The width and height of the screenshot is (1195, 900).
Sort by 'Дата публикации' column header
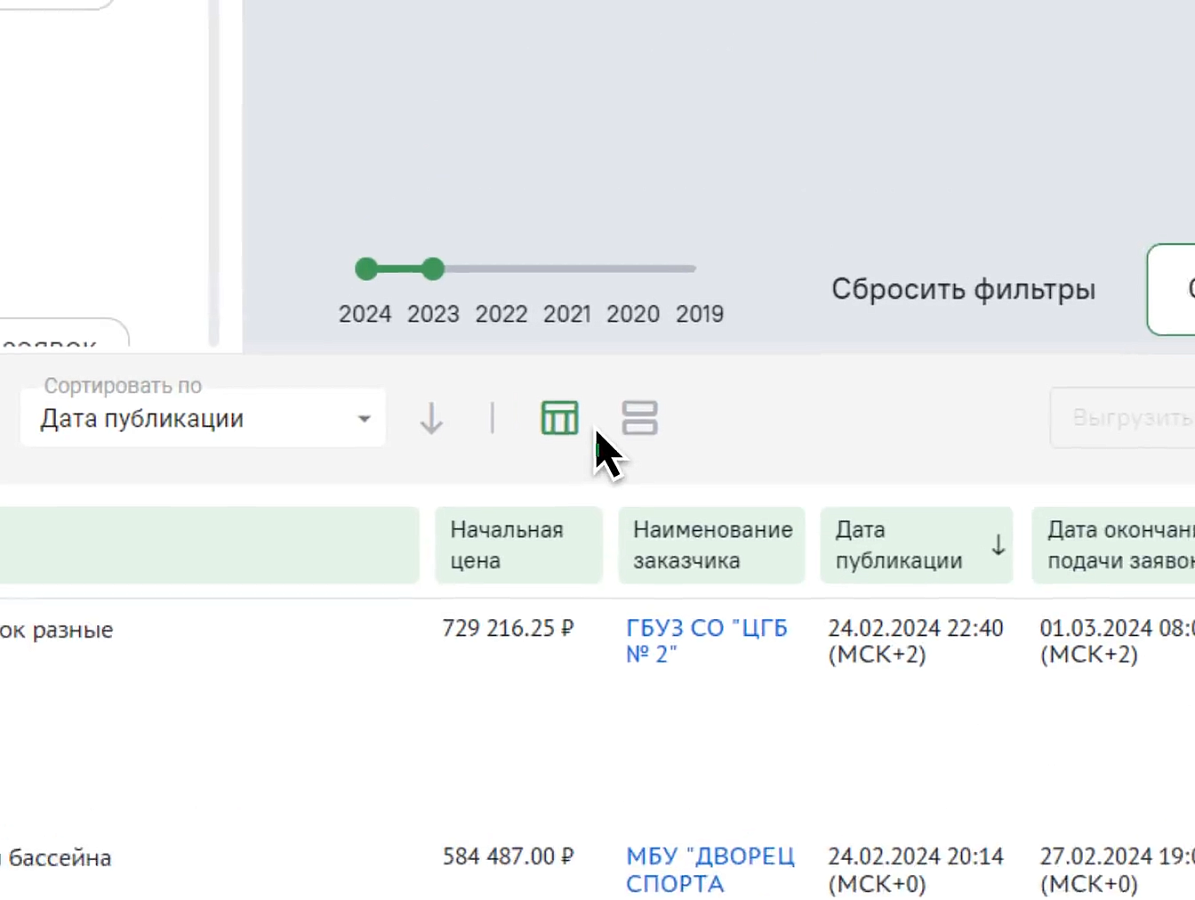pyautogui.click(x=916, y=546)
